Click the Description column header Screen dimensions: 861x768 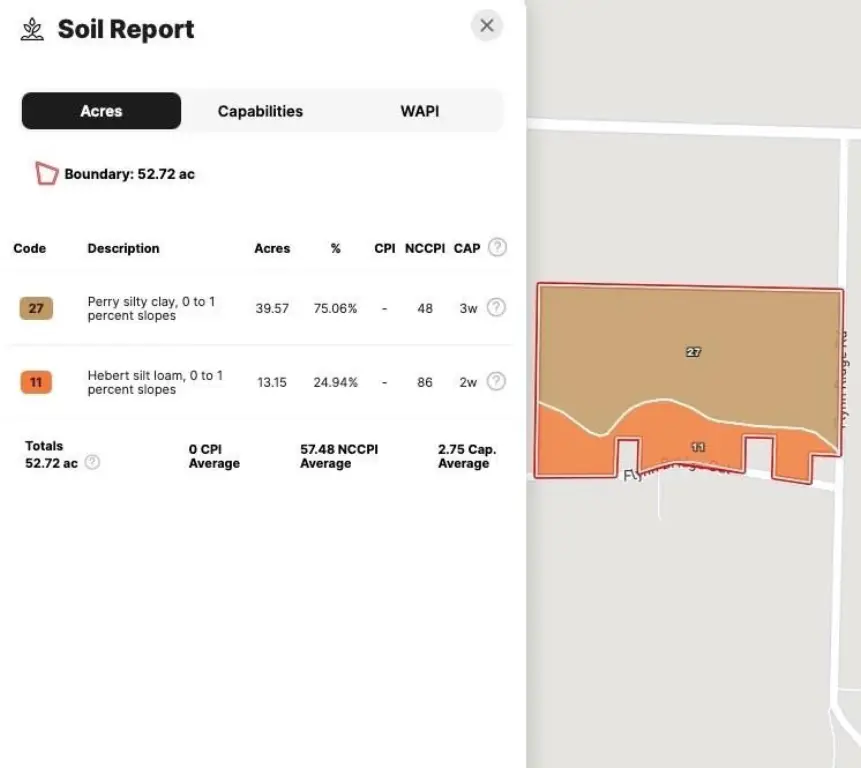coord(123,248)
